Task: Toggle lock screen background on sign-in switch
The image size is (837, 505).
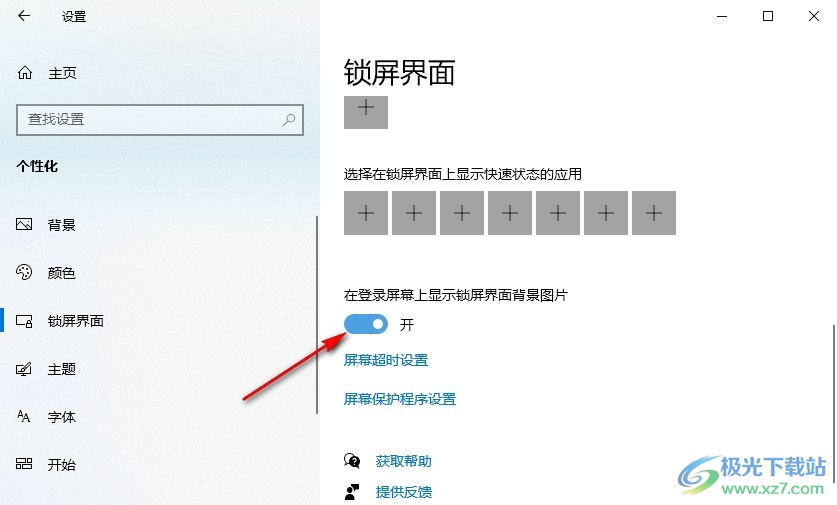Action: coord(366,324)
